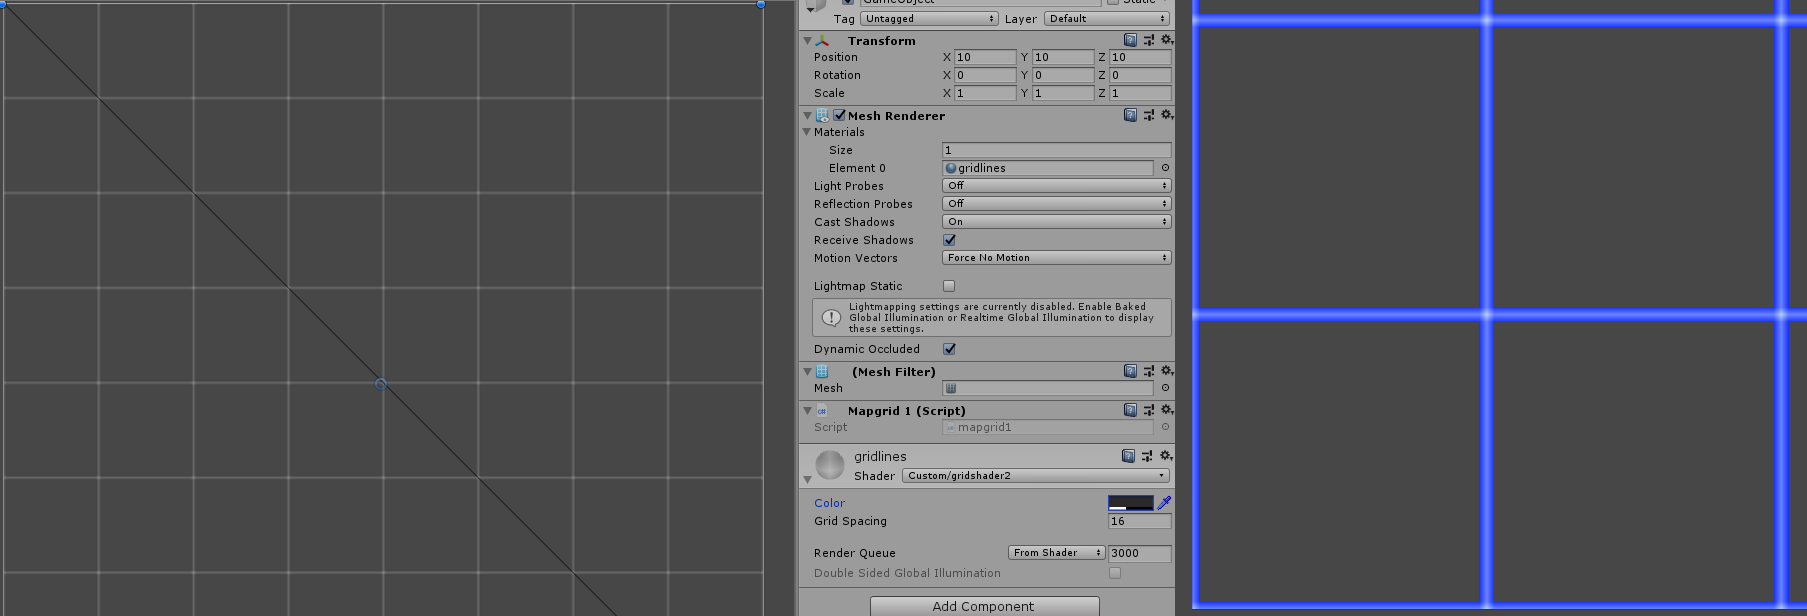Collapse the Materials foldout
1807x616 pixels.
tap(807, 132)
